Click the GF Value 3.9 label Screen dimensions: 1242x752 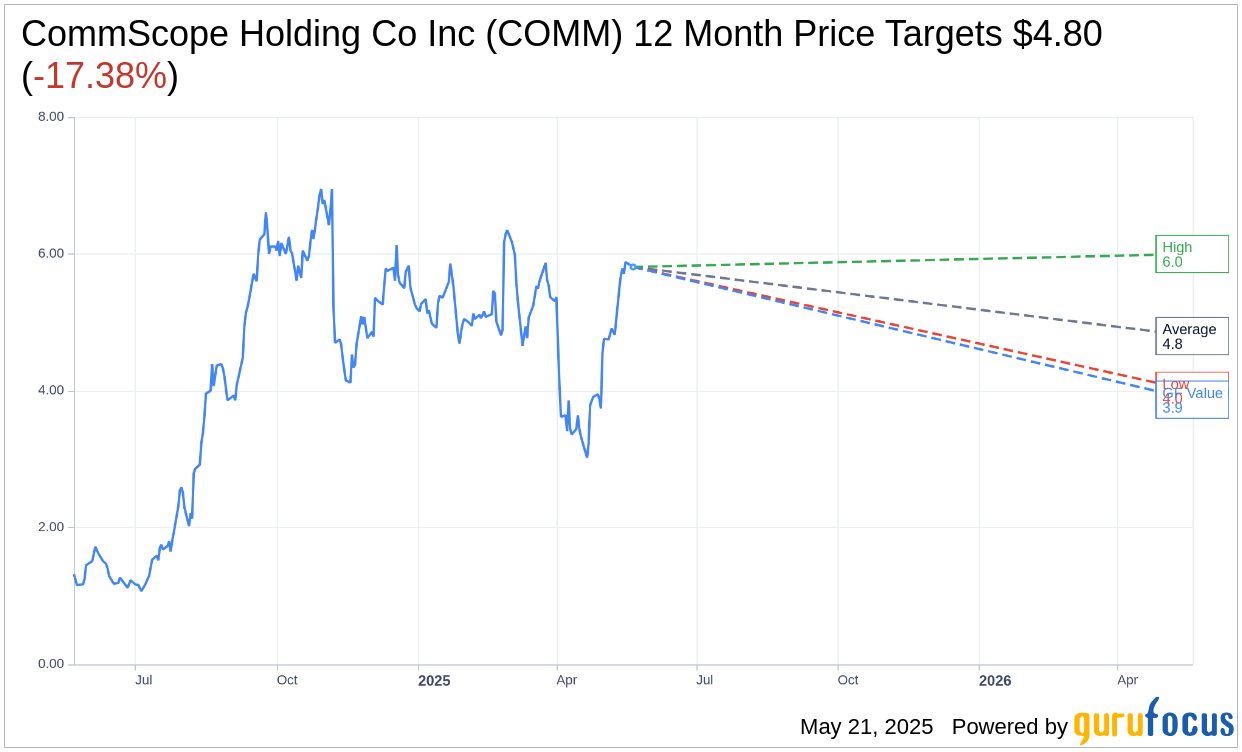(x=1192, y=400)
